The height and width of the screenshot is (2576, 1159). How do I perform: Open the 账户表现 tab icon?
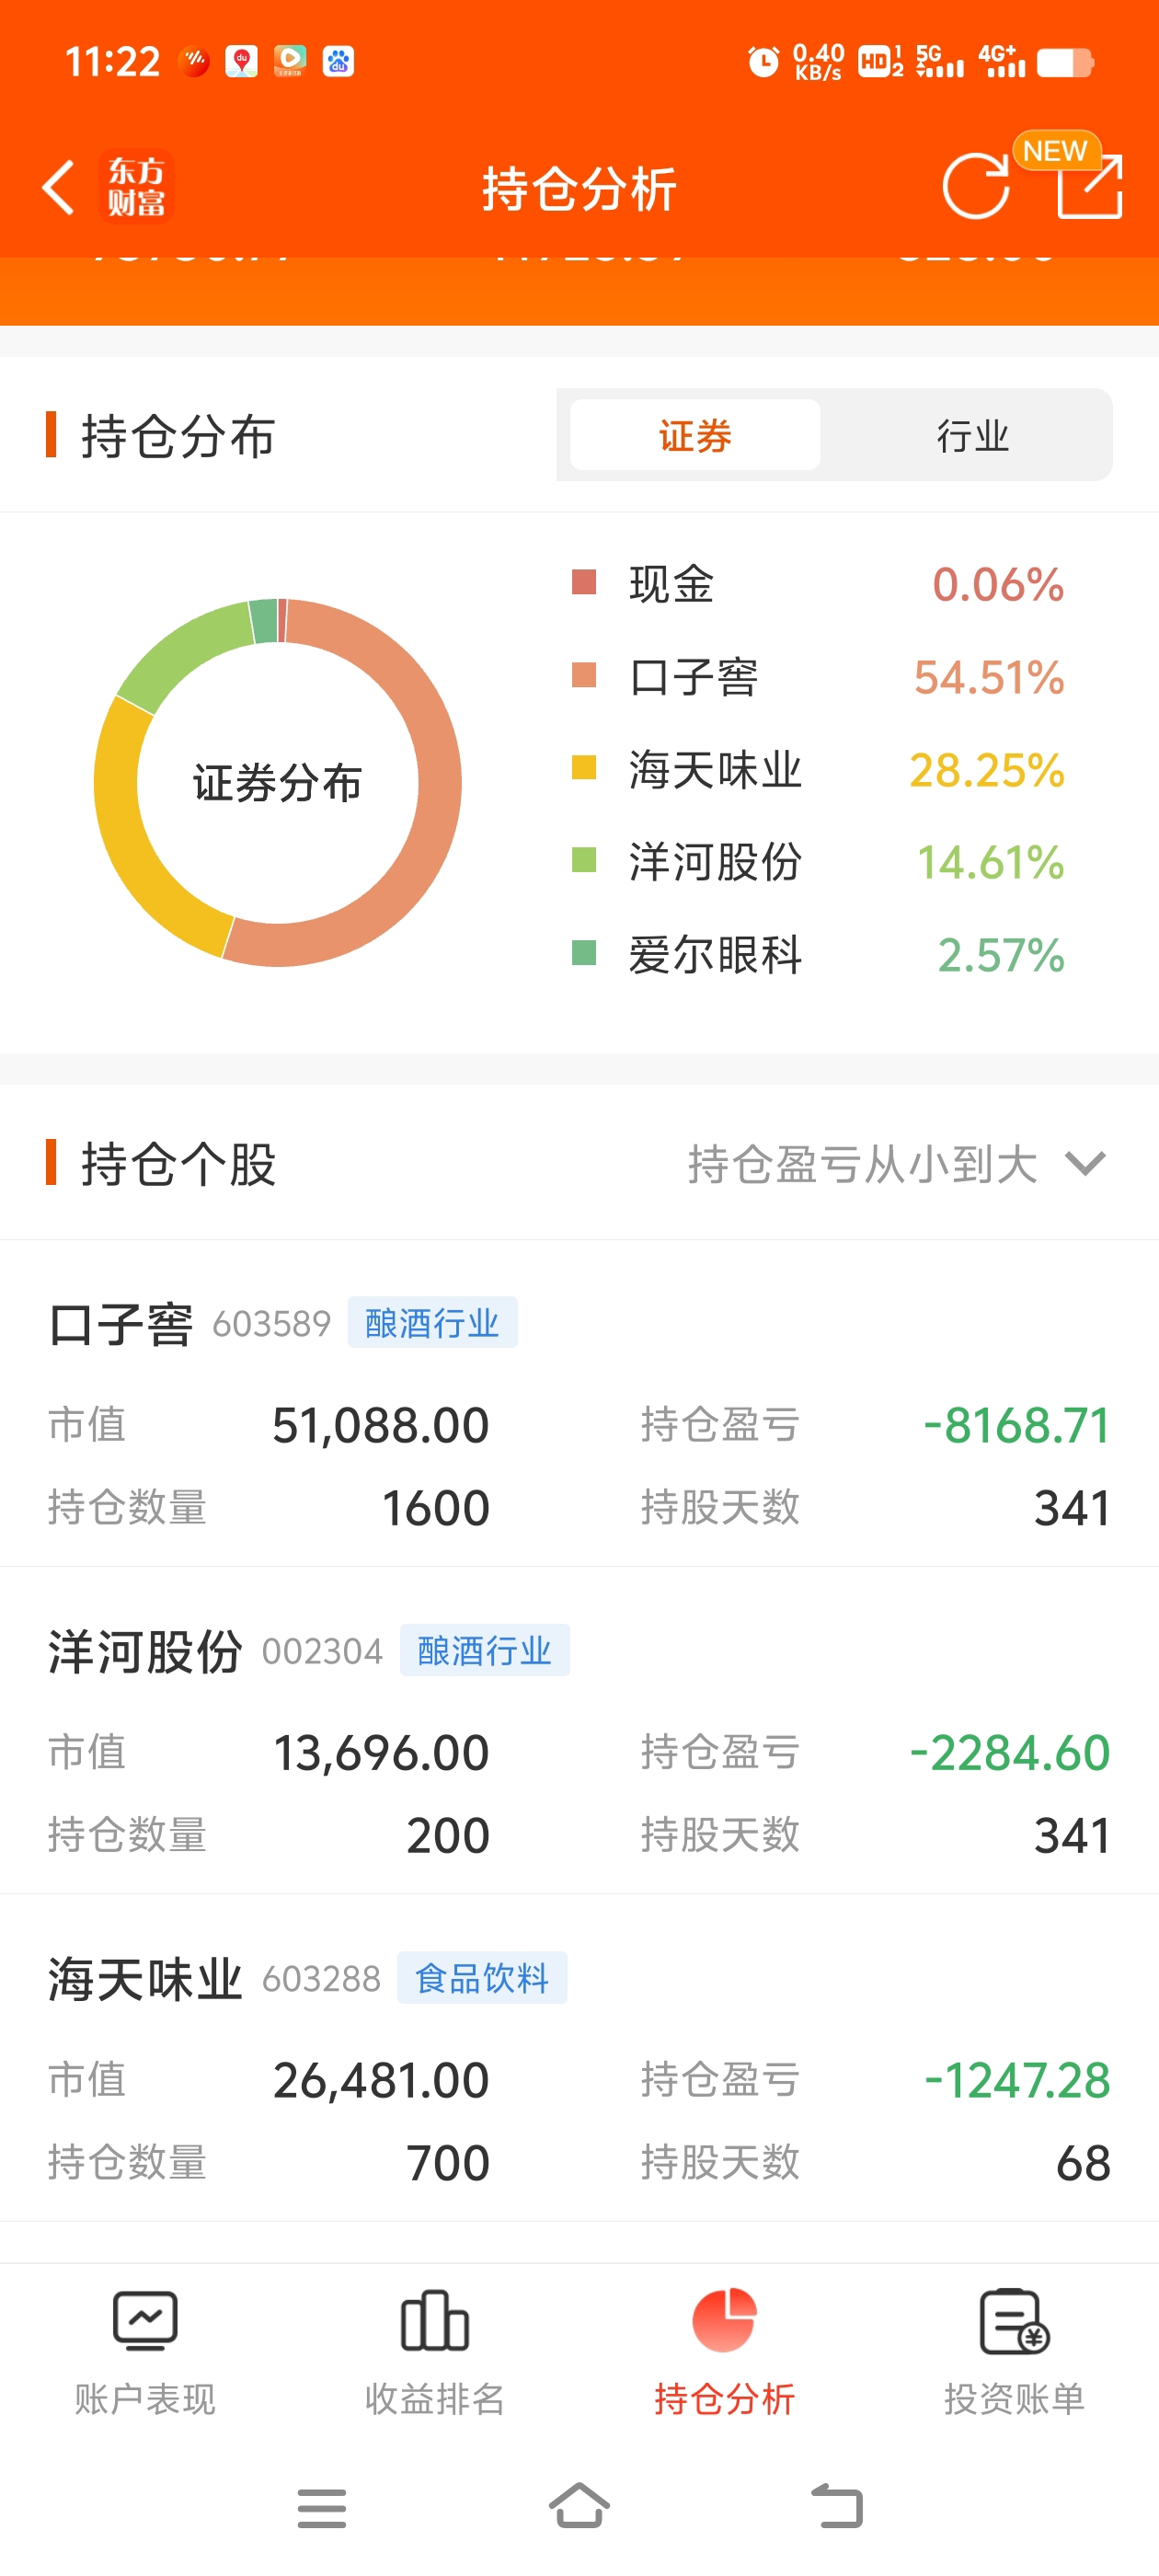tap(145, 2320)
